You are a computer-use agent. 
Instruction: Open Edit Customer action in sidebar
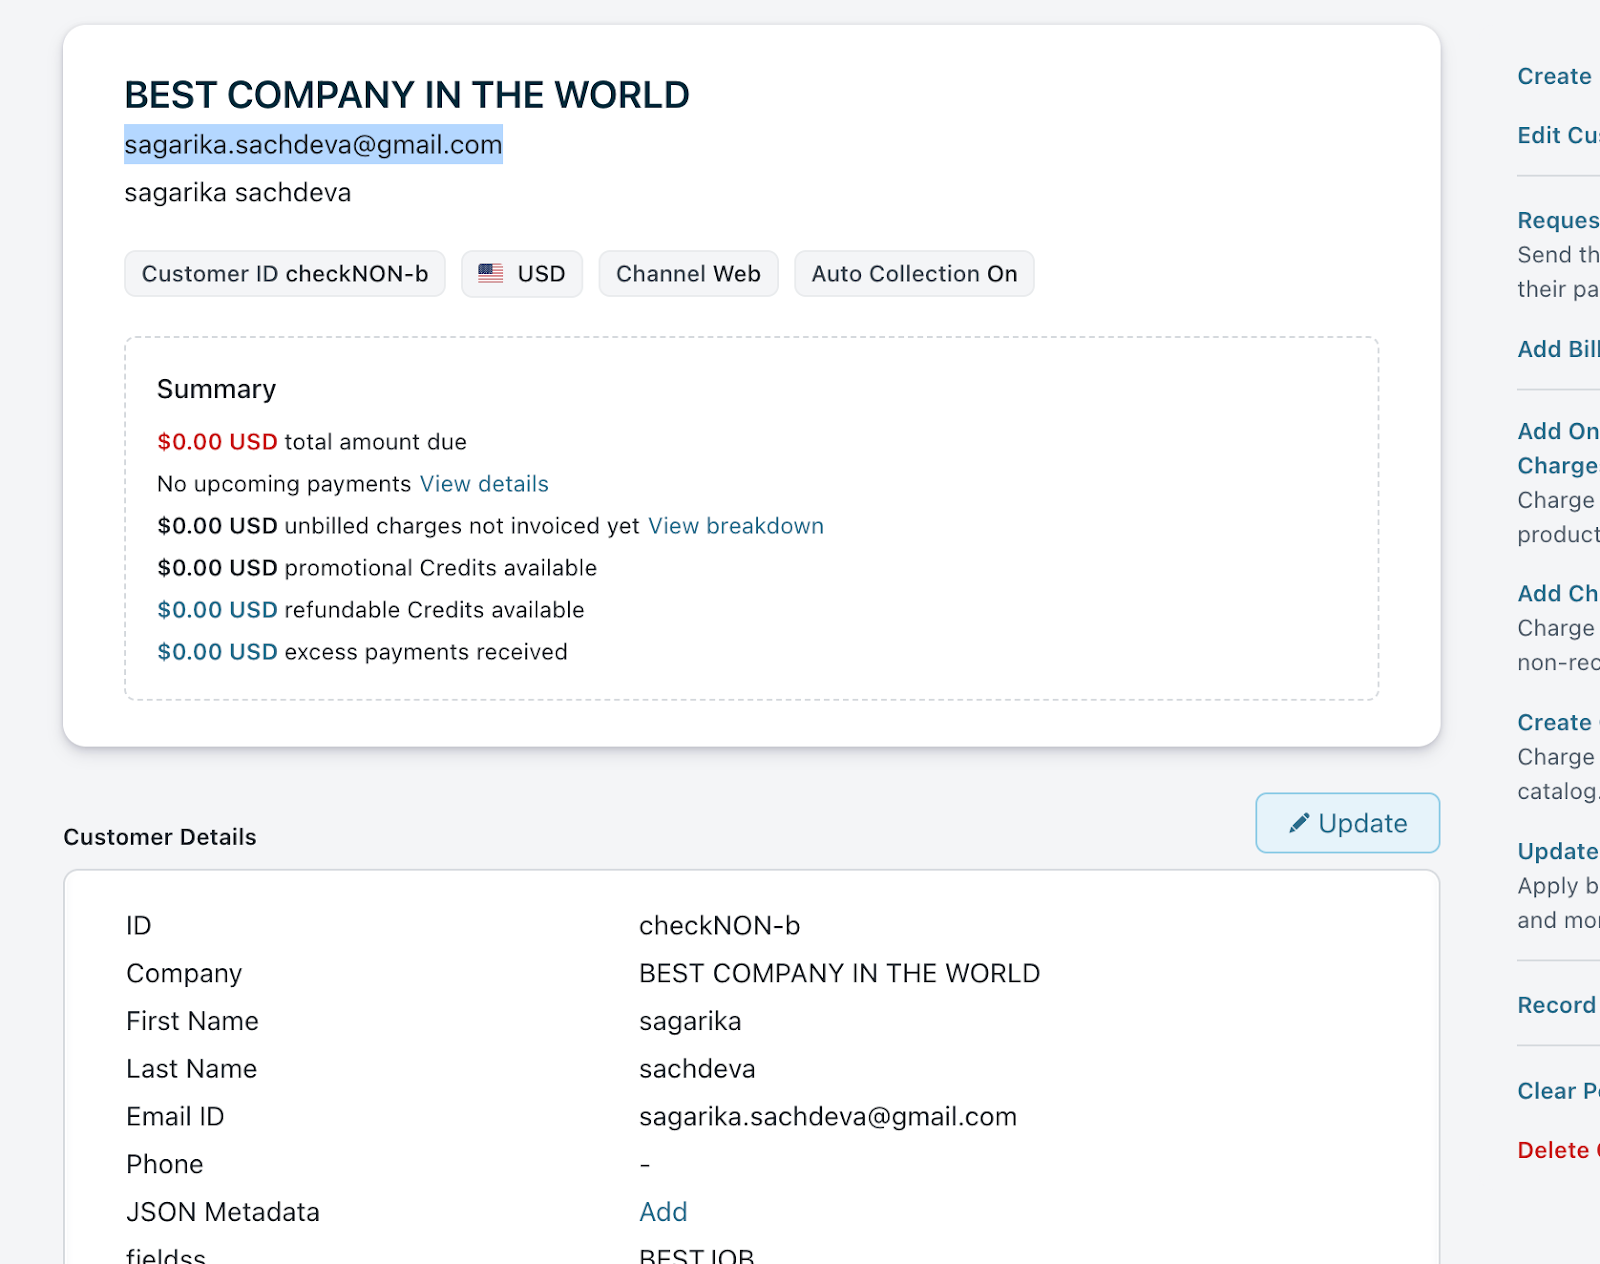(1557, 135)
